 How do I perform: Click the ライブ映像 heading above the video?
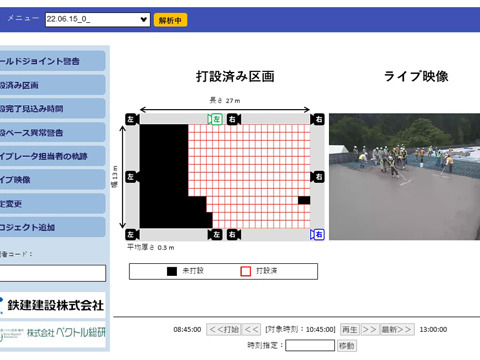(416, 76)
